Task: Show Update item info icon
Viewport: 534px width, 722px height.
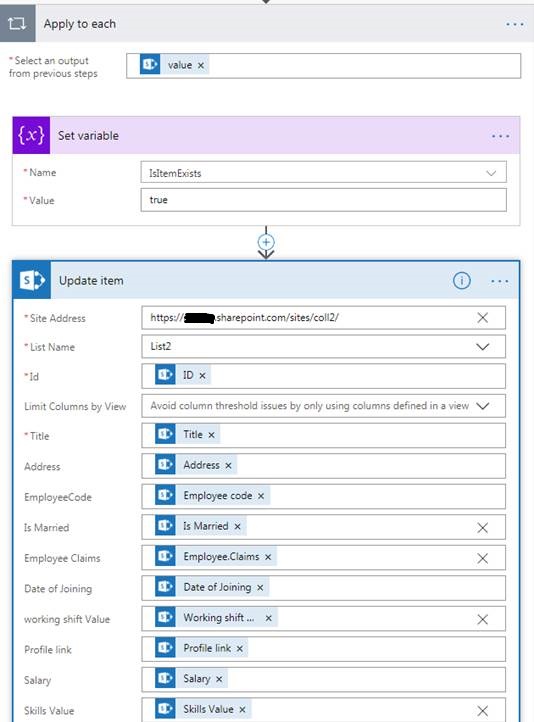Action: (x=462, y=280)
